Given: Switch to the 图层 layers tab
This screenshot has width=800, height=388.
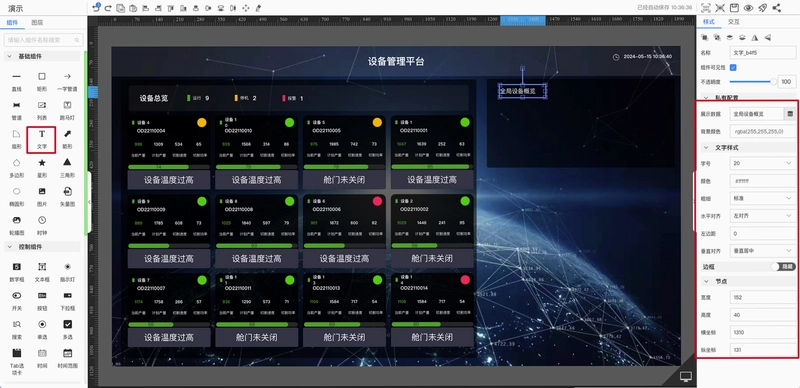Looking at the screenshot, I should click(x=37, y=23).
